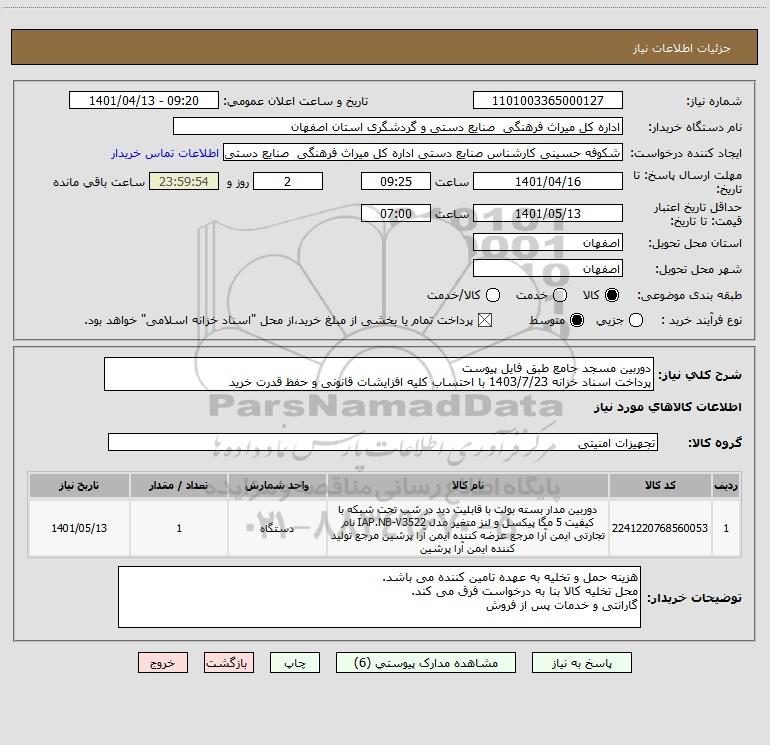Click the چاپ print button
Viewport: 770px width, 745px height.
pos(295,662)
